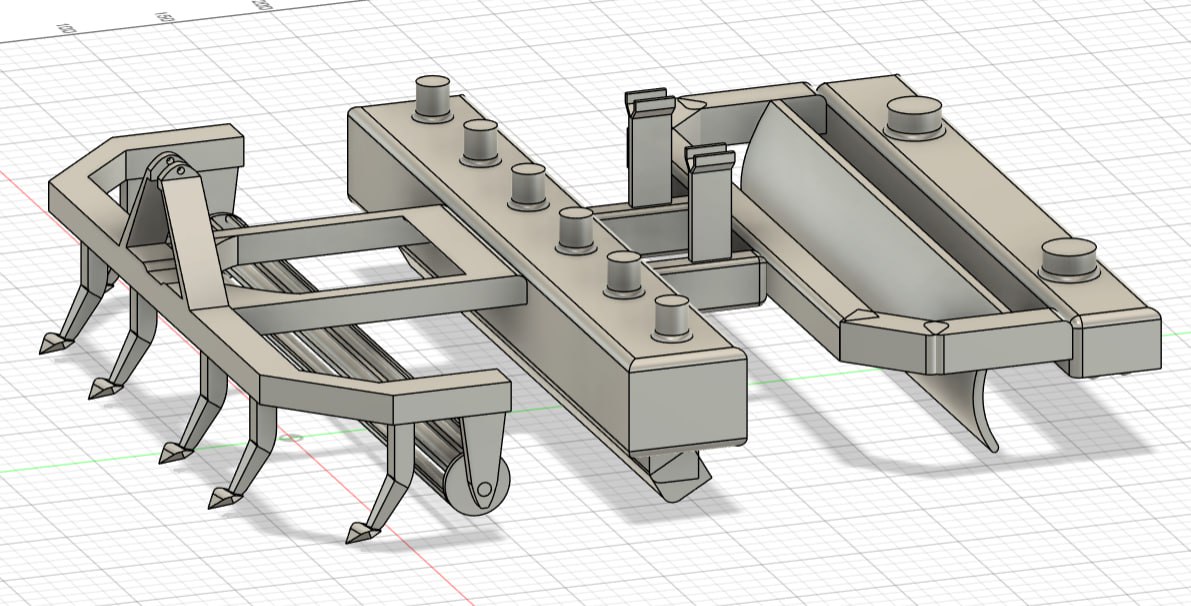Image resolution: width=1191 pixels, height=606 pixels.
Task: Click the pointed tip of the front-most tine
Action: click(357, 533)
